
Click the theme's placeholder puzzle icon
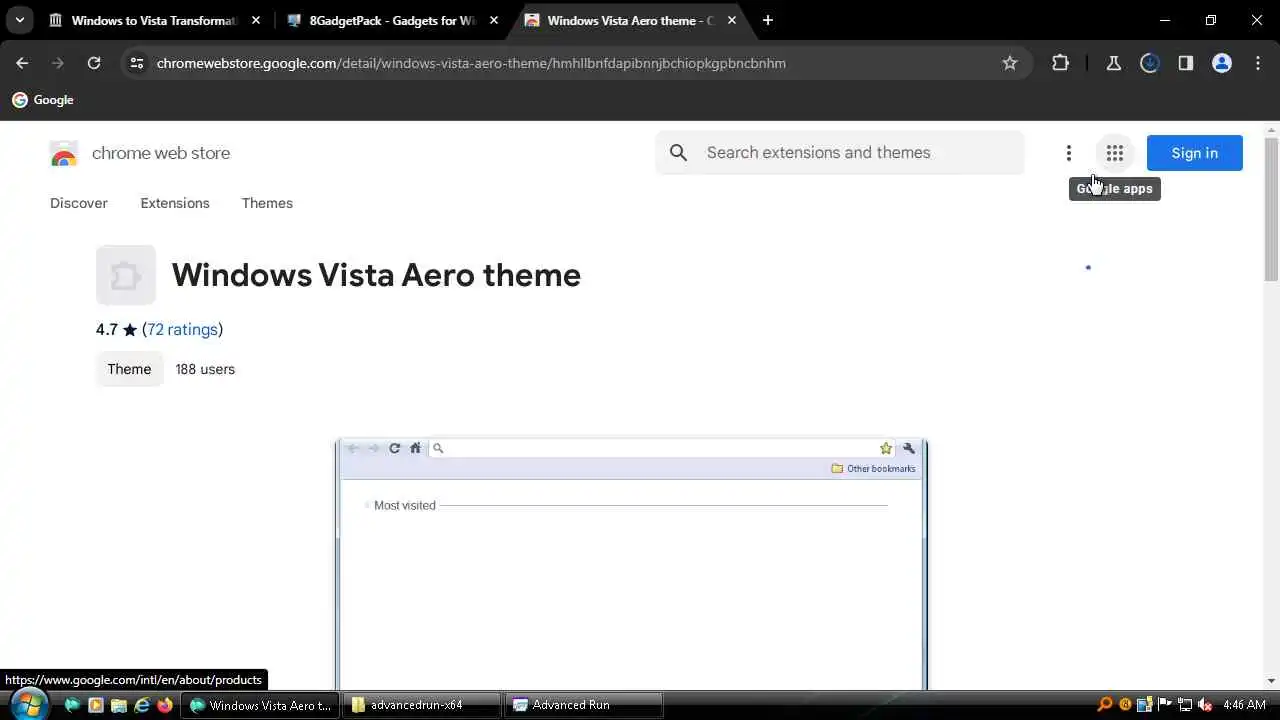[126, 275]
